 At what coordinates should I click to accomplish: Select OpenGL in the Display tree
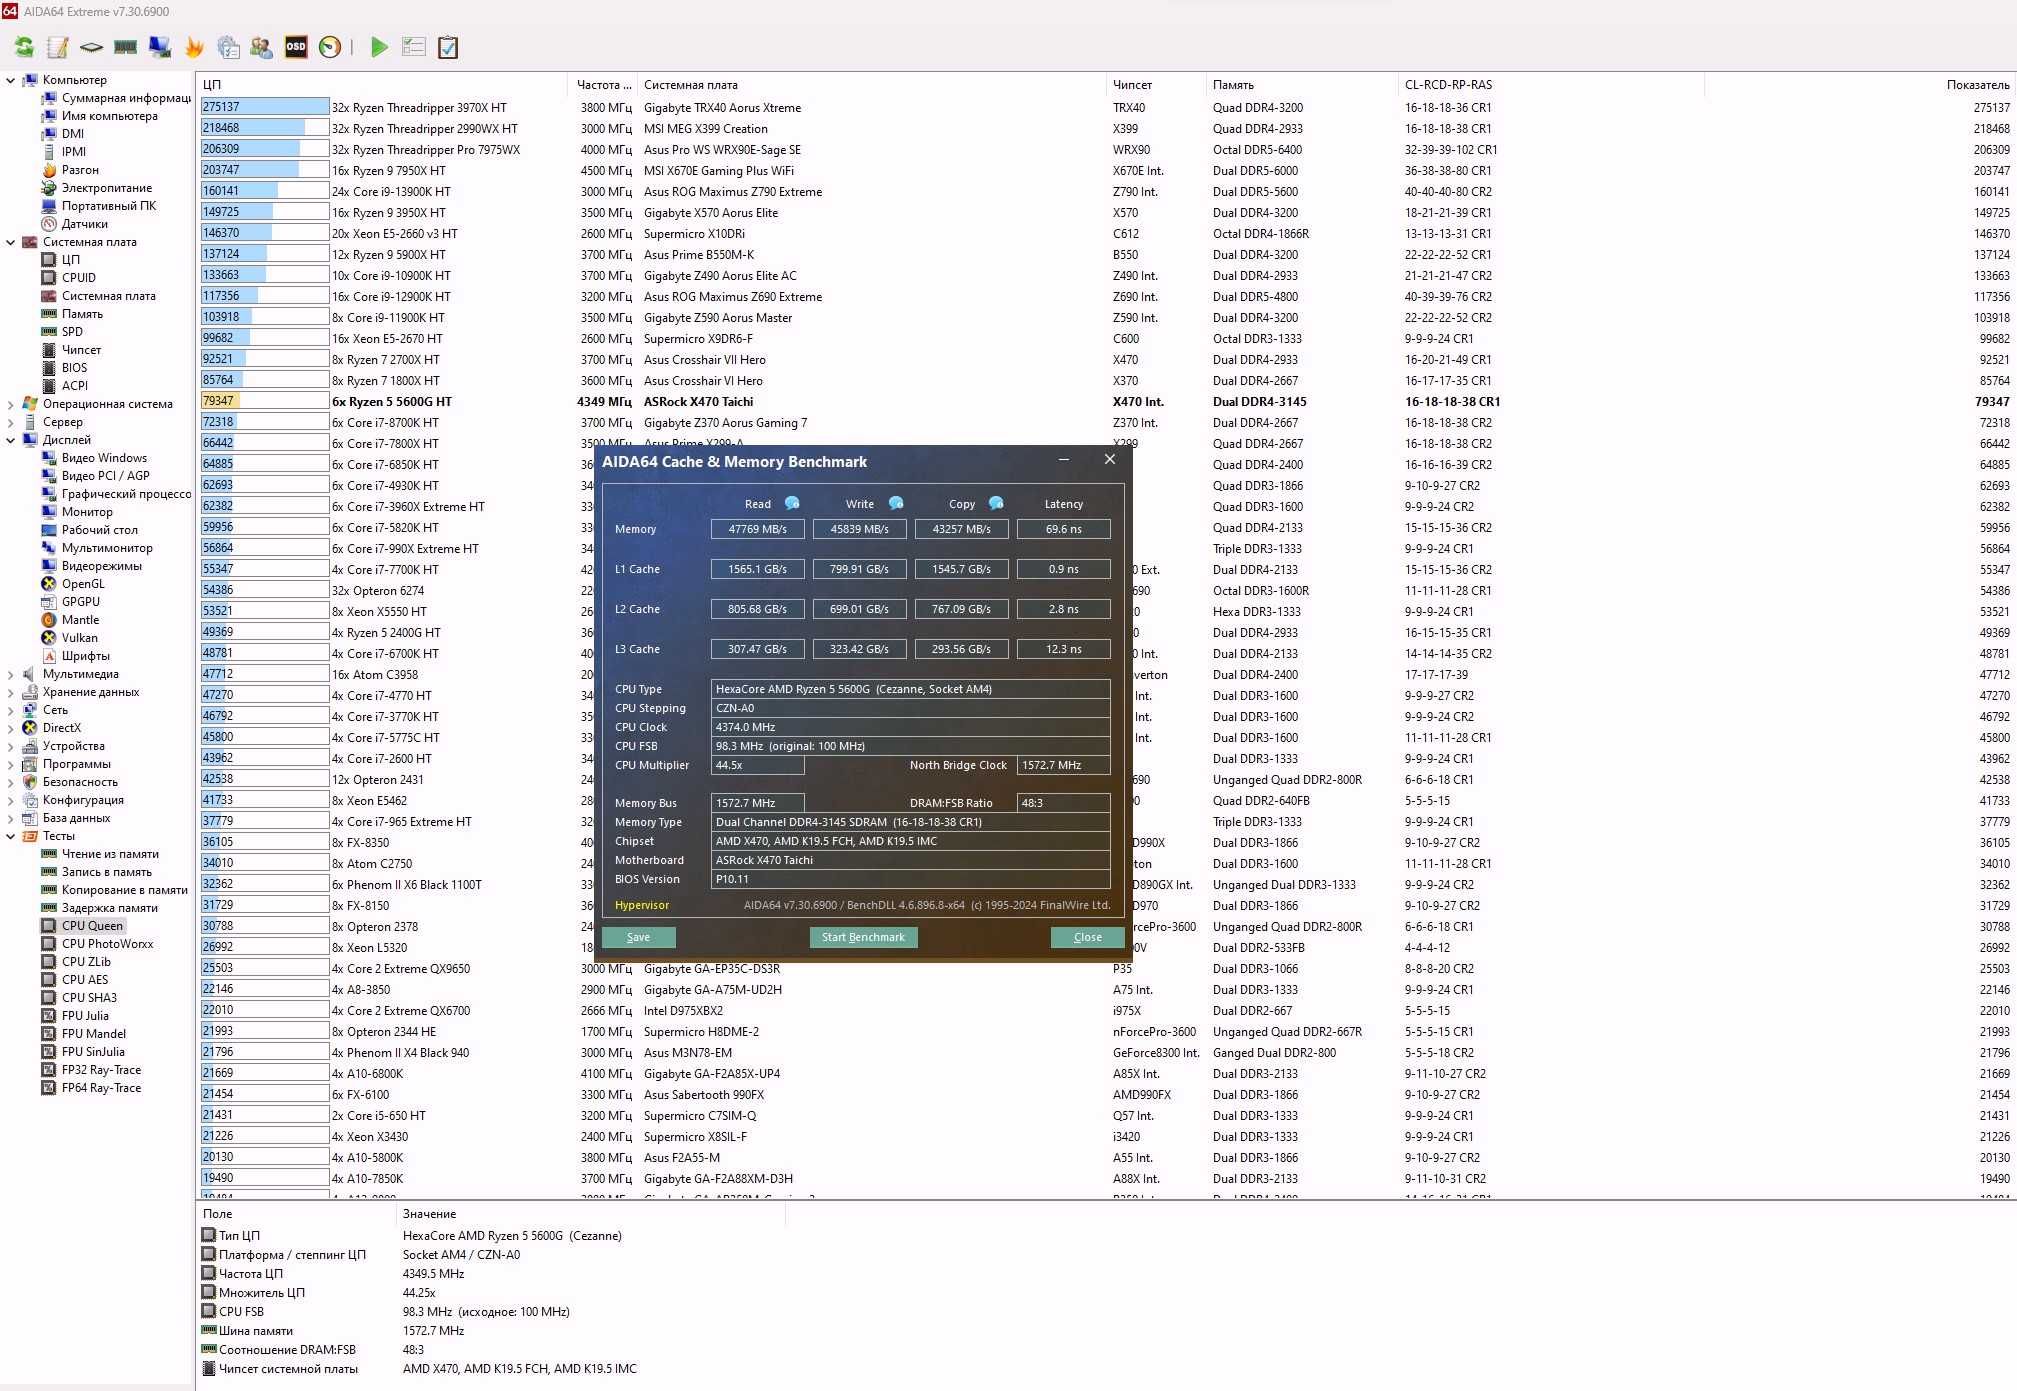[x=83, y=584]
